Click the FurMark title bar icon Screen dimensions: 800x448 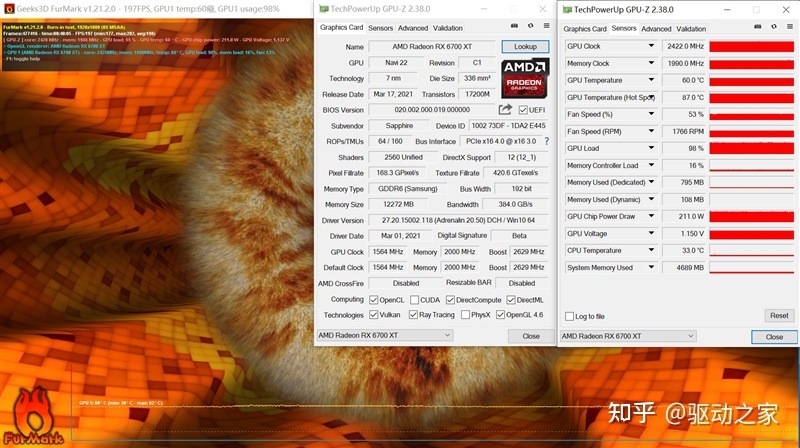click(9, 9)
